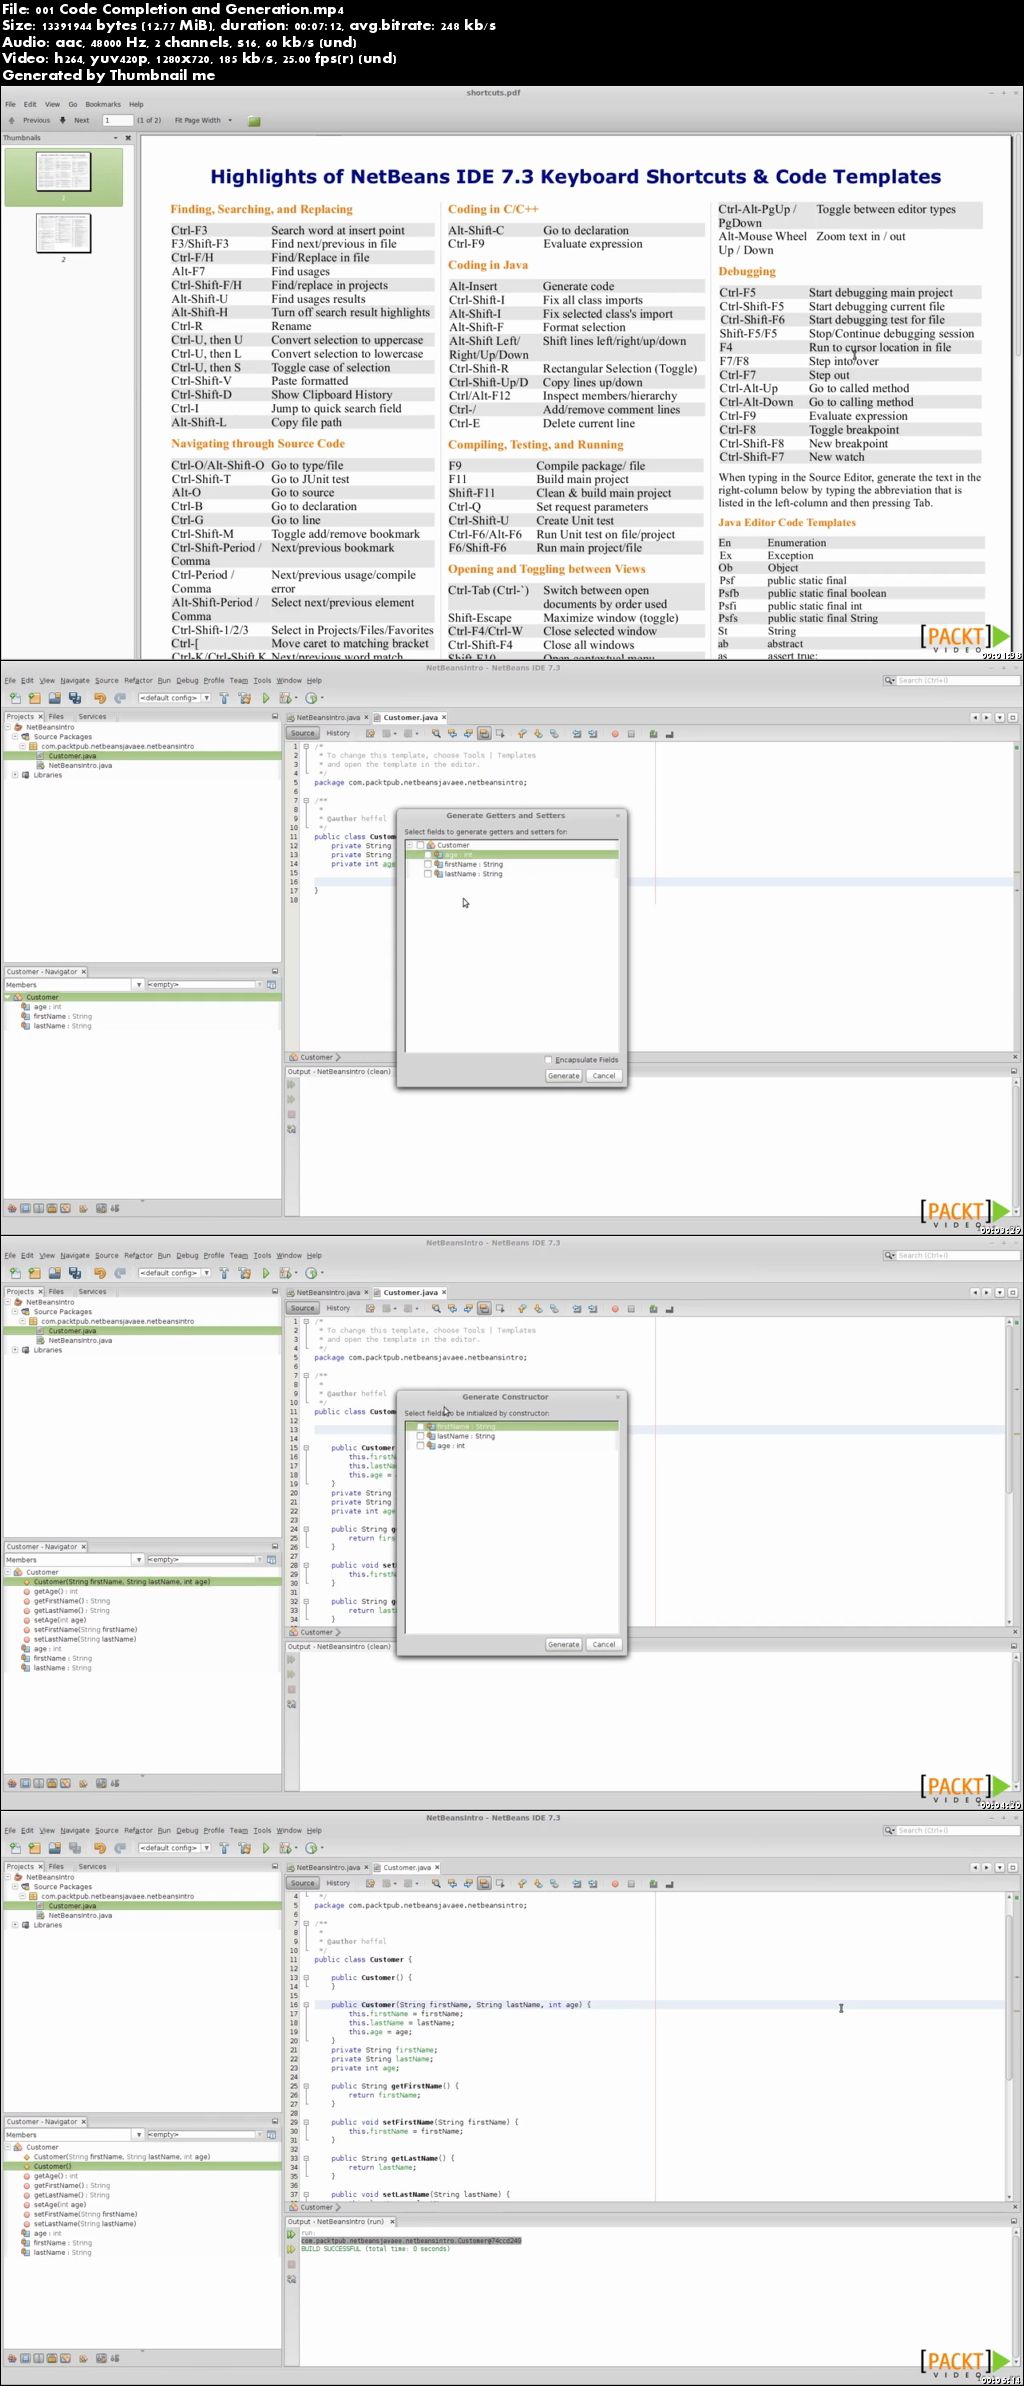The height and width of the screenshot is (2386, 1024).
Task: Click Run Project icon in run output frame toolbar
Action: click(266, 1848)
